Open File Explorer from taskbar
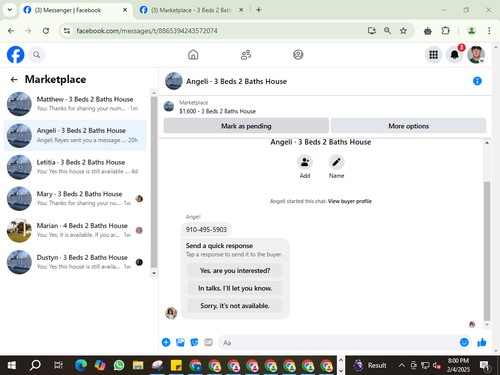500x375 pixels. (x=138, y=365)
